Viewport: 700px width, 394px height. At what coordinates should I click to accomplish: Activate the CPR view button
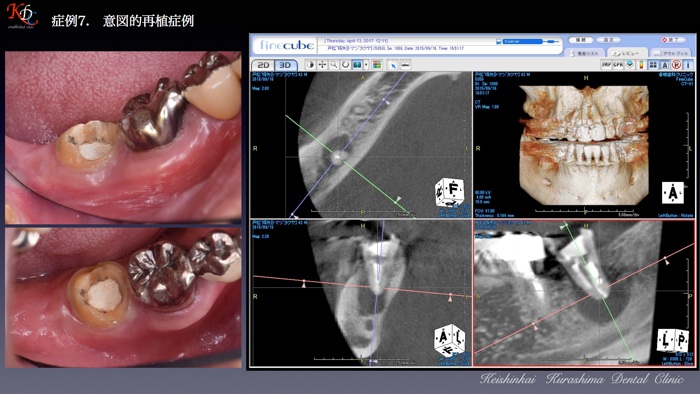618,65
